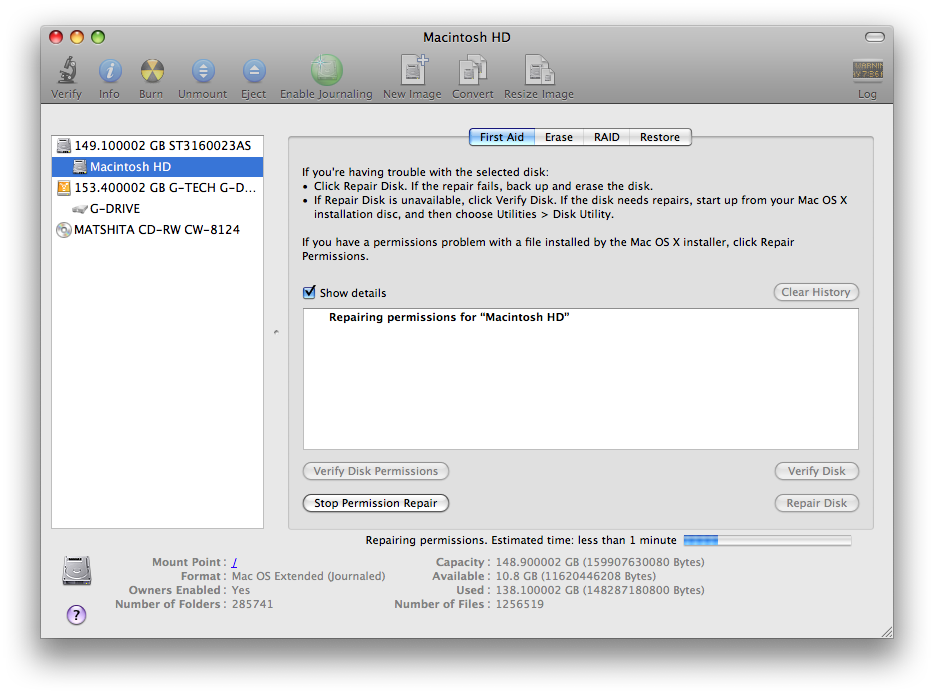Screen dimensions: 934x694
Task: Close the window with red button
Action: click(x=56, y=37)
